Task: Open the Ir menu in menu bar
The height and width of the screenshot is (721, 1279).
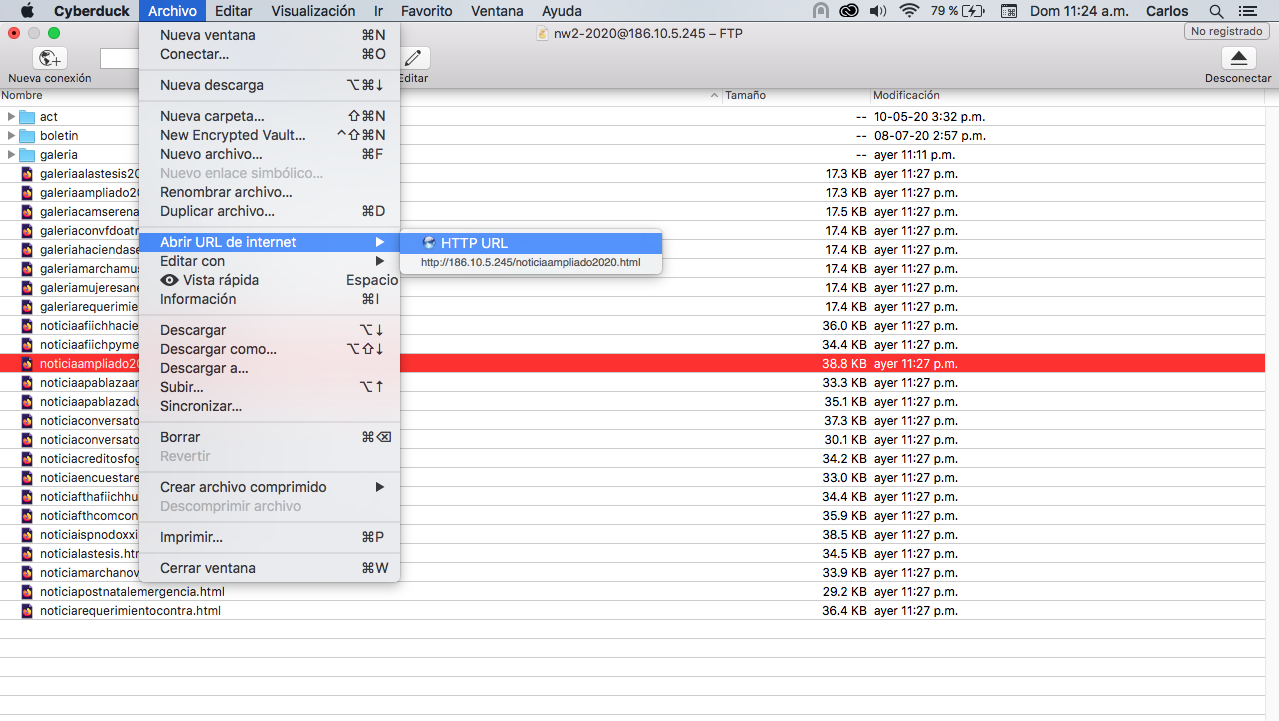Action: point(378,11)
